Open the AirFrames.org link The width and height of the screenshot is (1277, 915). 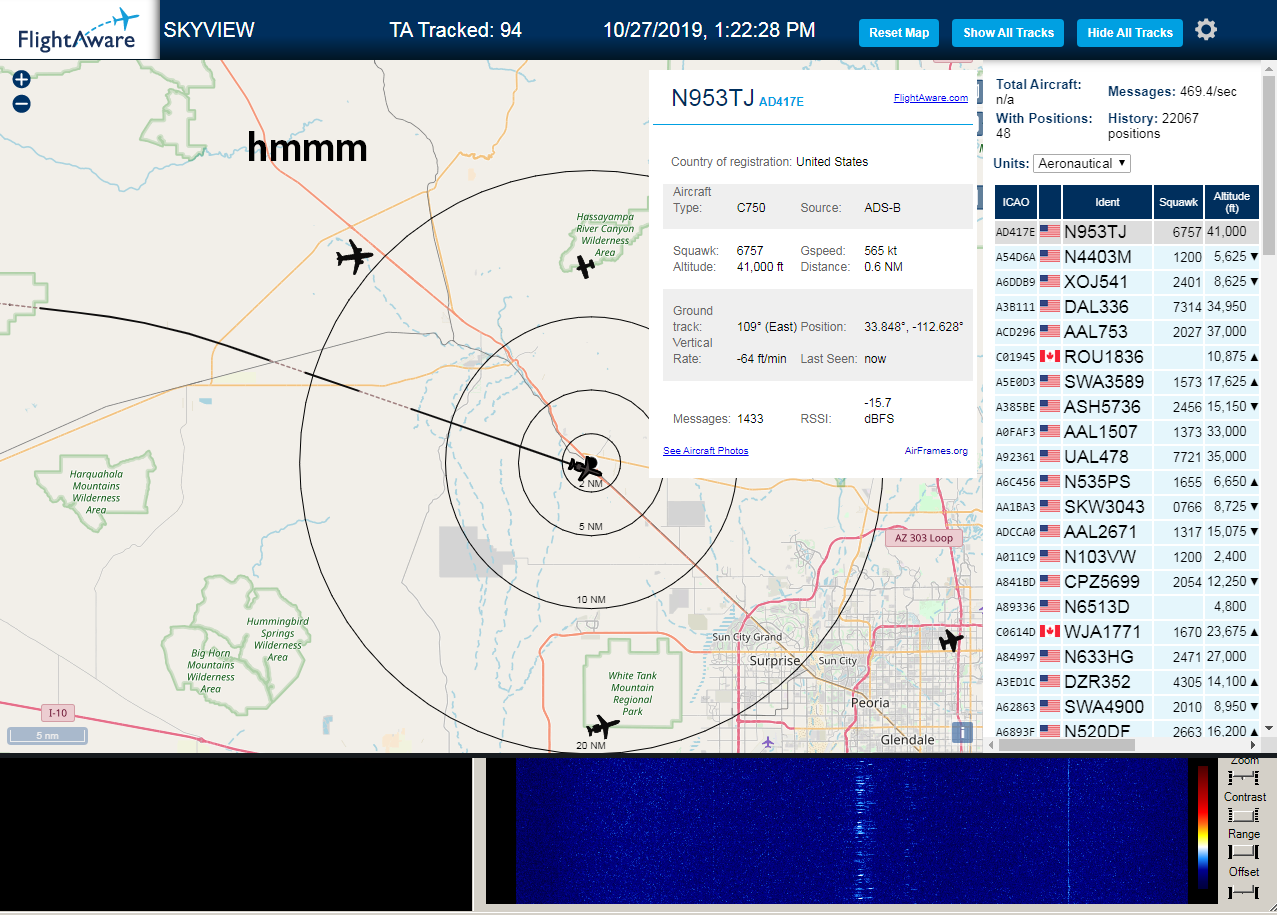936,451
